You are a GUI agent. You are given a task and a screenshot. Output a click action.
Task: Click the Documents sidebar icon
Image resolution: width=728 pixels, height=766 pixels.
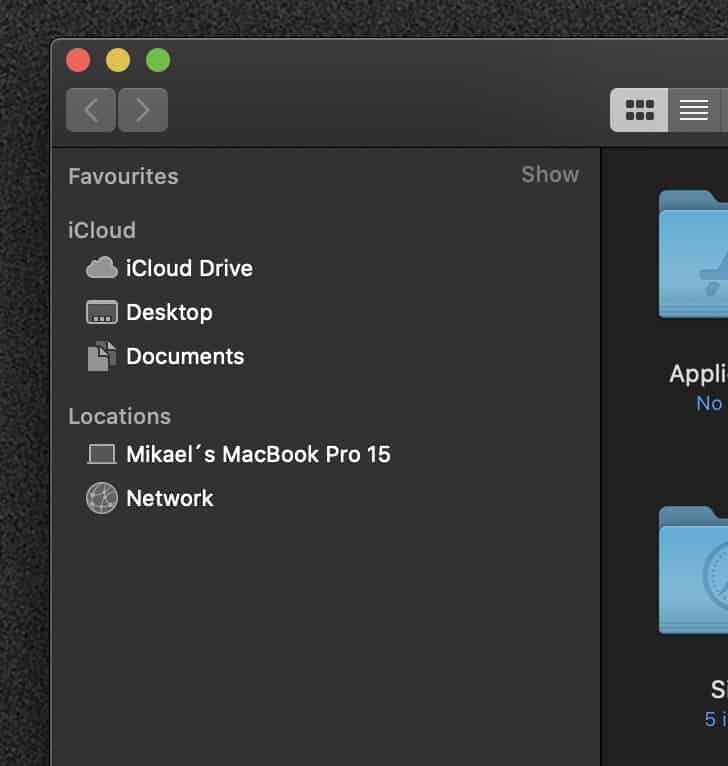click(102, 356)
